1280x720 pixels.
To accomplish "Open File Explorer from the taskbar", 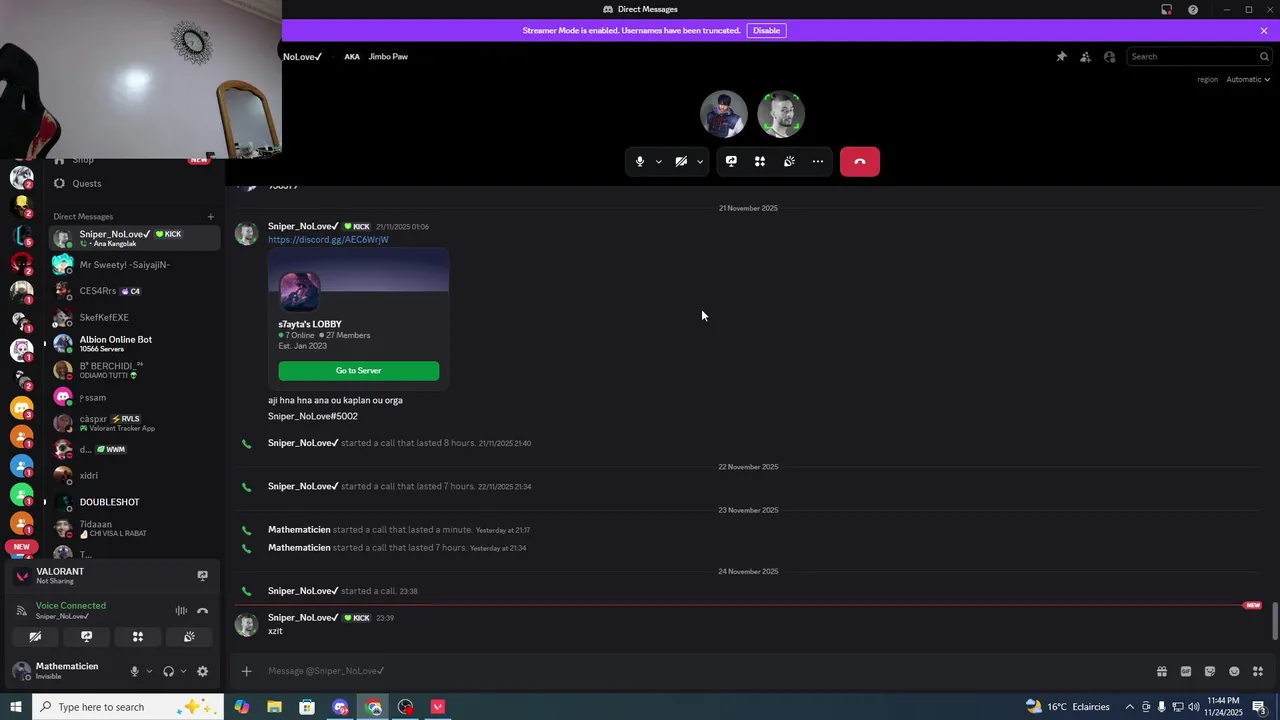I will 274,707.
